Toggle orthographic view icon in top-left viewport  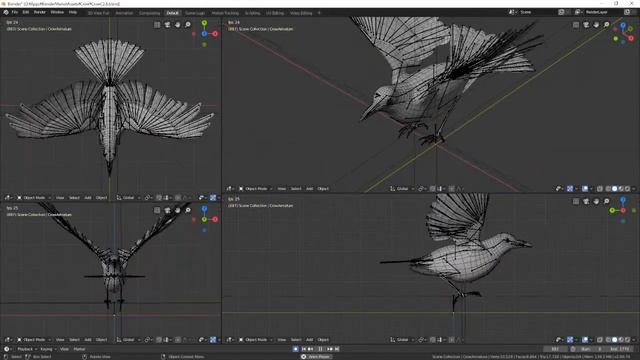point(157,25)
